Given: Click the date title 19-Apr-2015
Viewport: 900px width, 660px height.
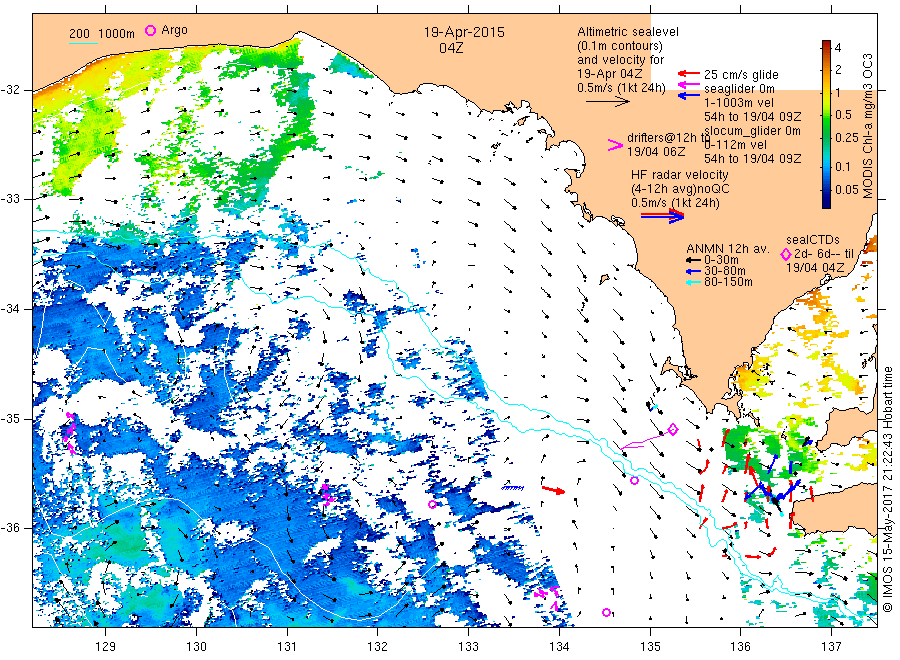Looking at the screenshot, I should click(464, 32).
